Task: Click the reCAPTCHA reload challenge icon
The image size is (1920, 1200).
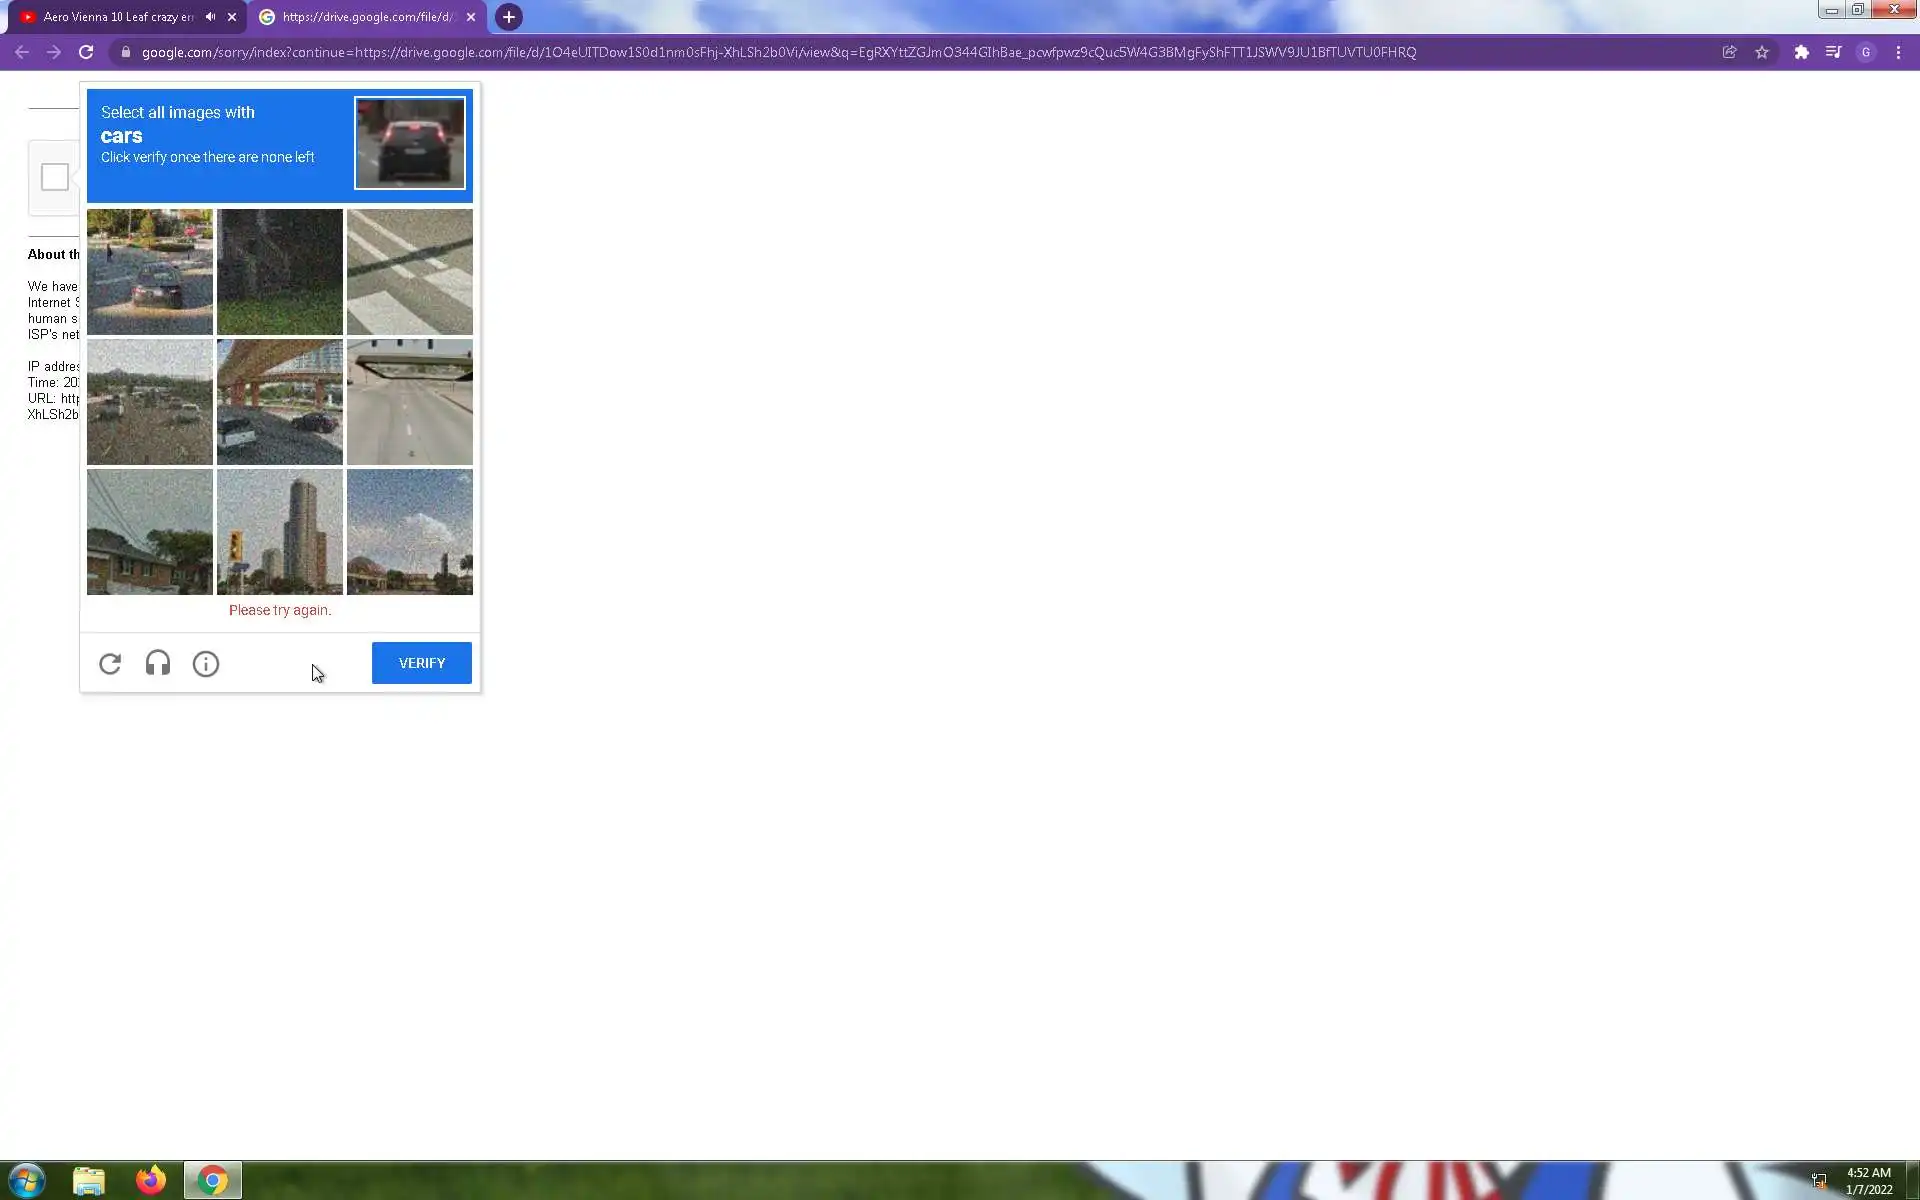Action: click(x=110, y=664)
